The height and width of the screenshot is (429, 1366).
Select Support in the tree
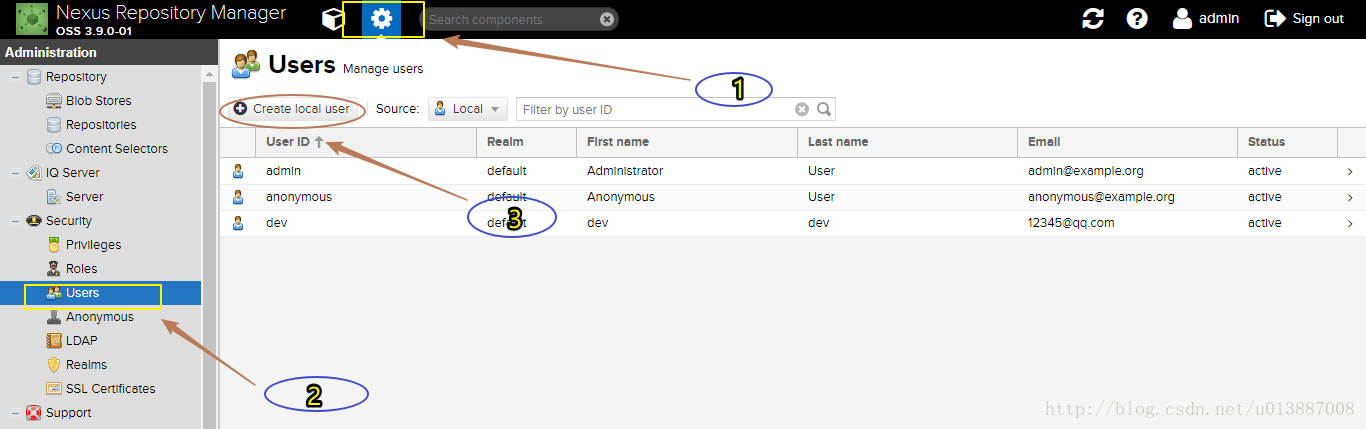[x=68, y=413]
